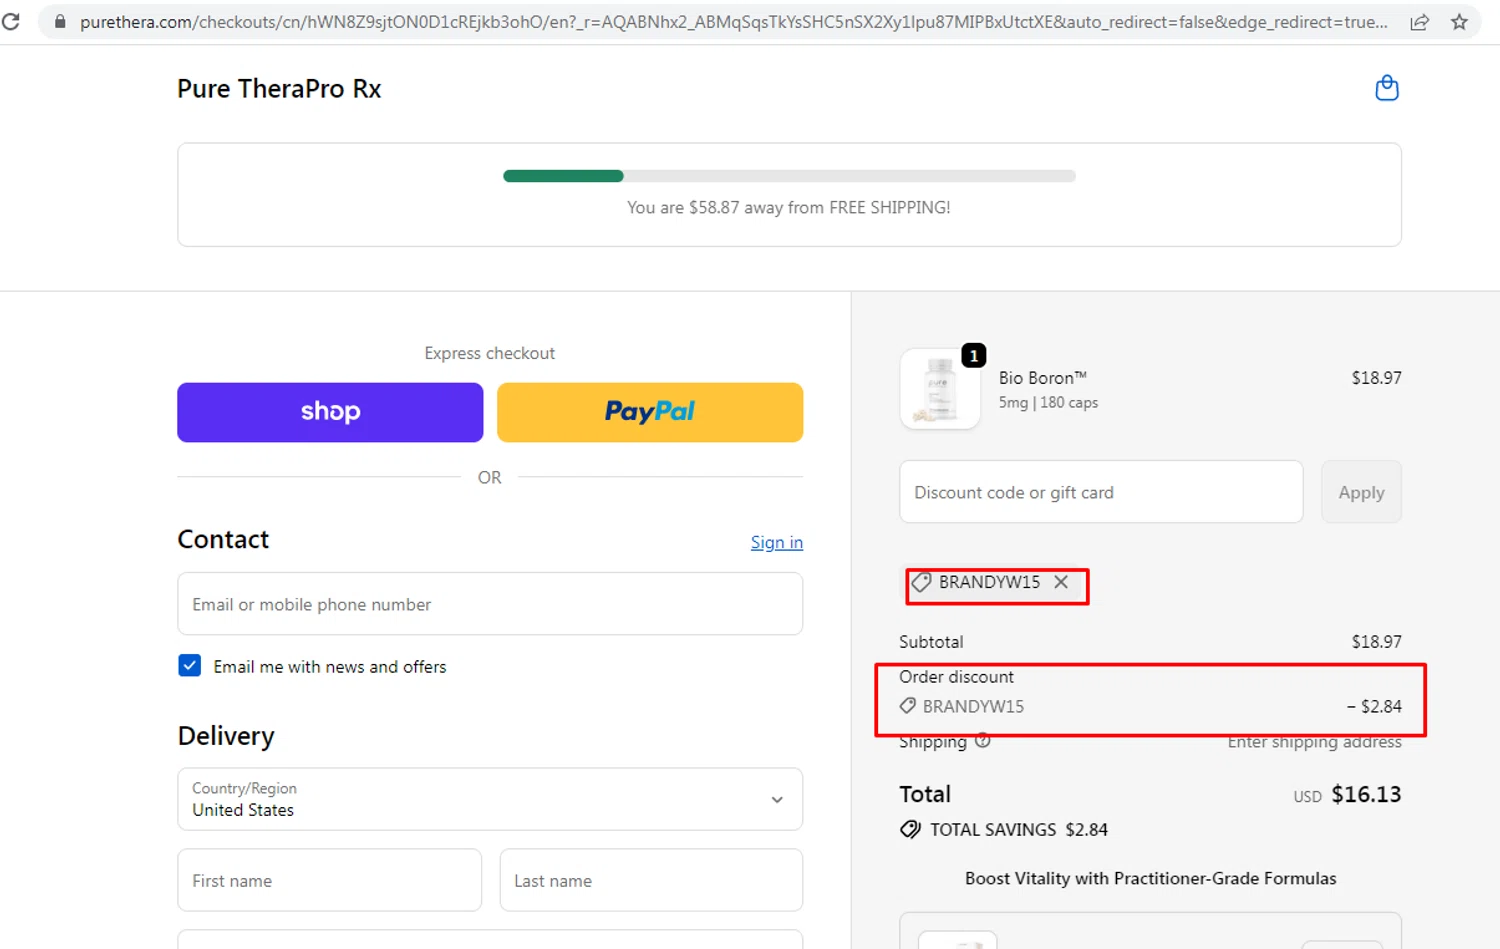View site security lock icon

[60, 22]
